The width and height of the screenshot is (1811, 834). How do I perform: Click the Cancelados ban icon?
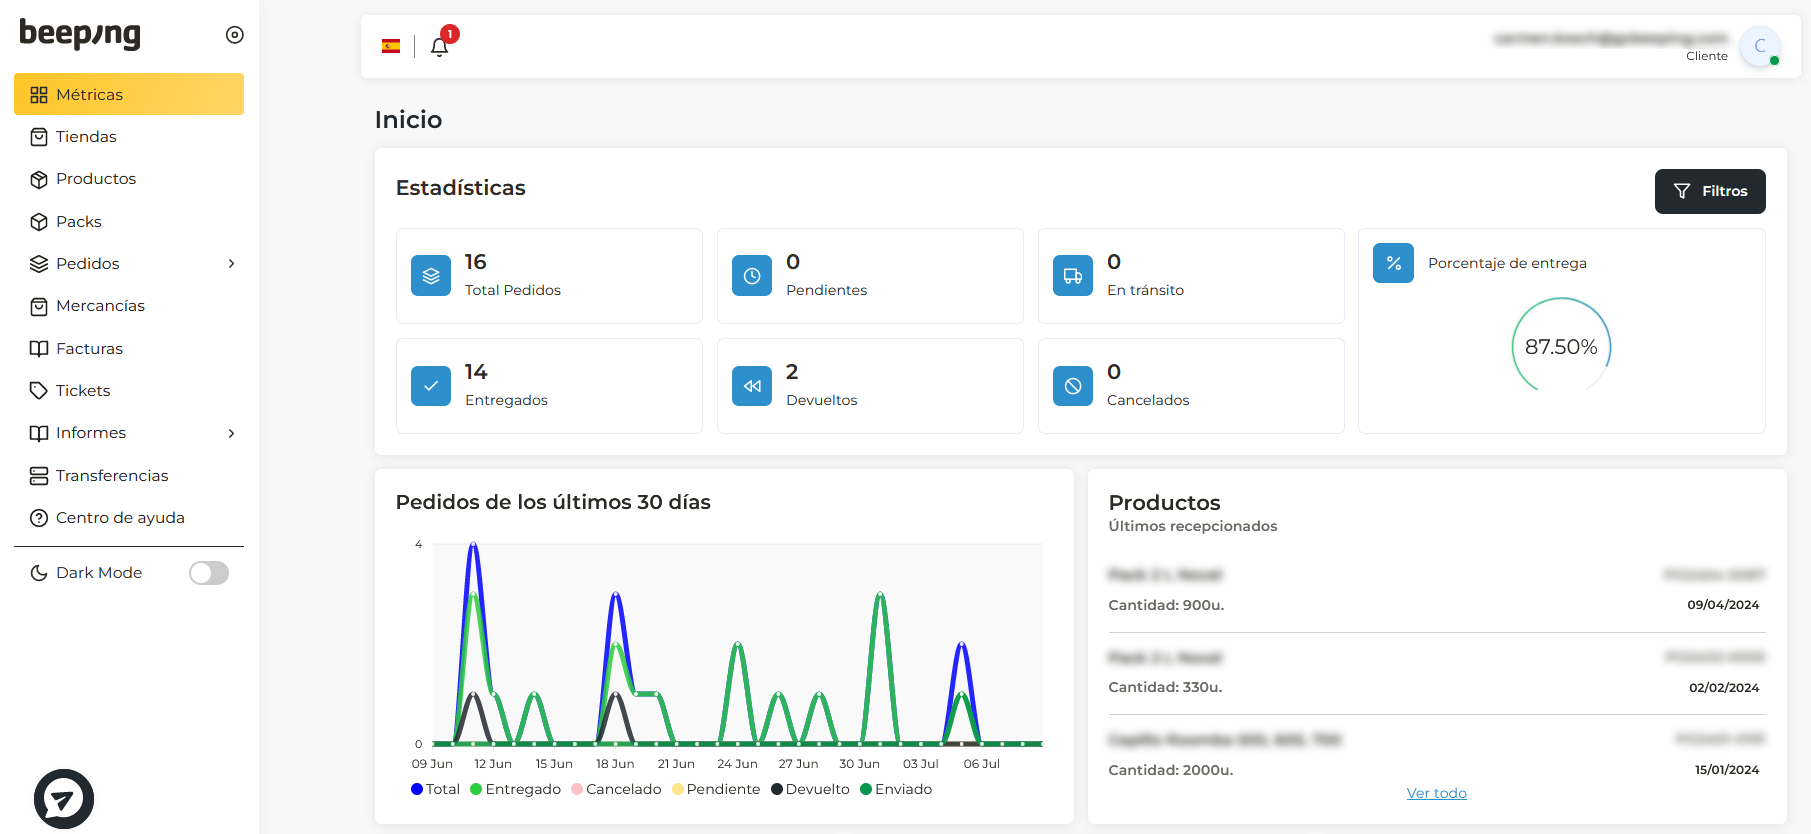(1073, 386)
